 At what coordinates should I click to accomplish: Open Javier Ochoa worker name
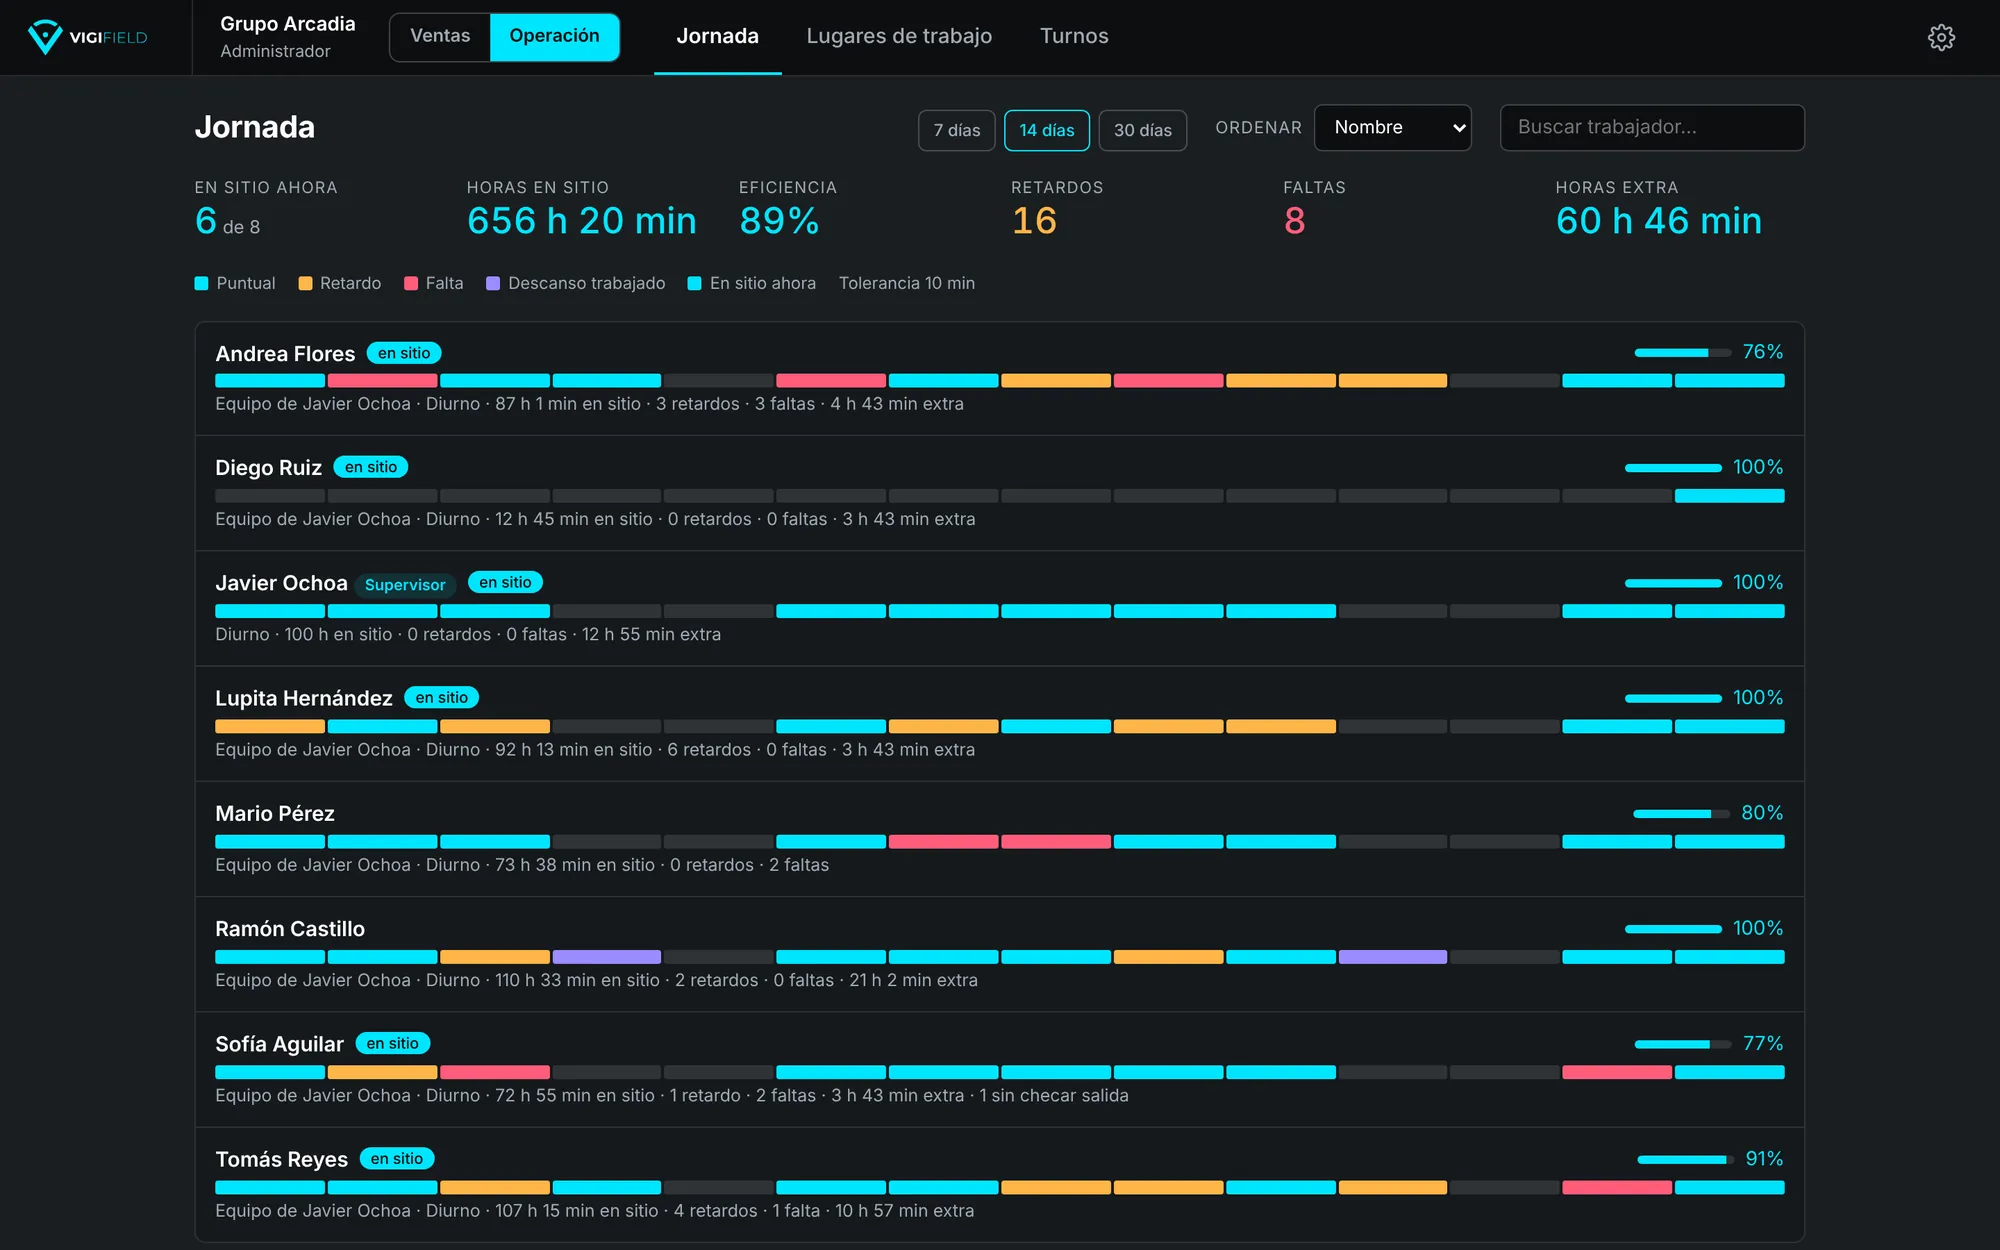pyautogui.click(x=281, y=583)
